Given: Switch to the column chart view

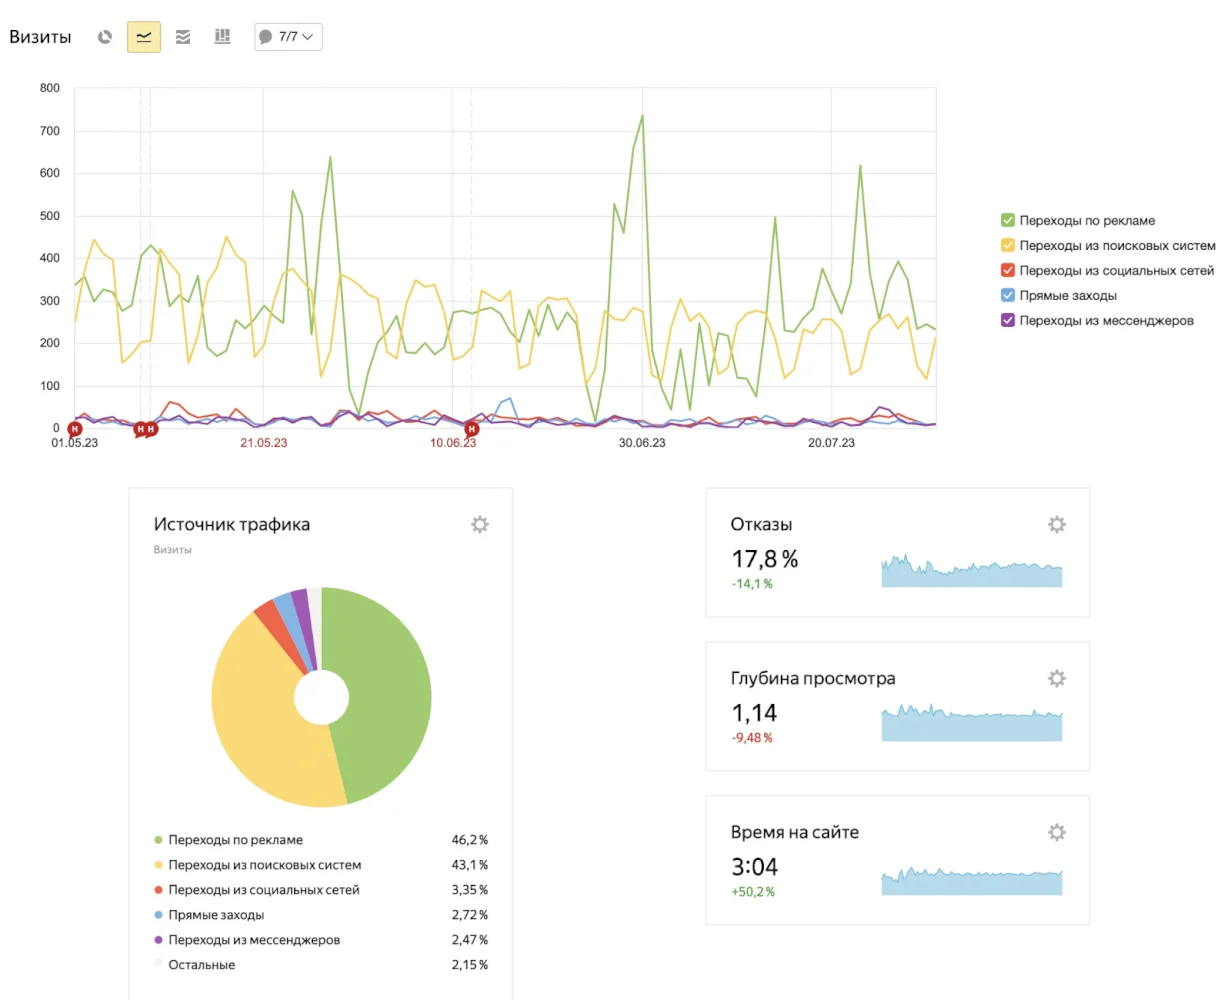Looking at the screenshot, I should pos(222,37).
